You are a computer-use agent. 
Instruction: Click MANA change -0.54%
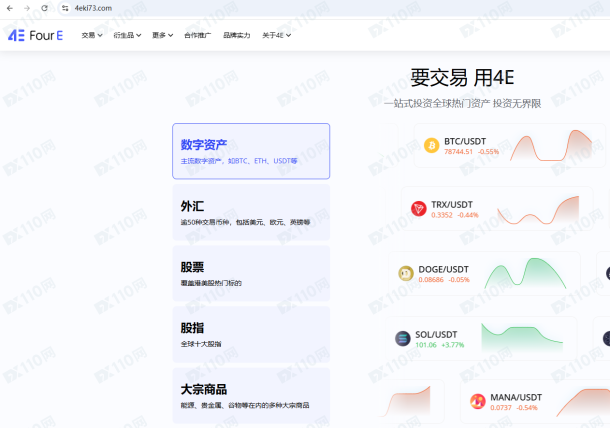pos(527,408)
